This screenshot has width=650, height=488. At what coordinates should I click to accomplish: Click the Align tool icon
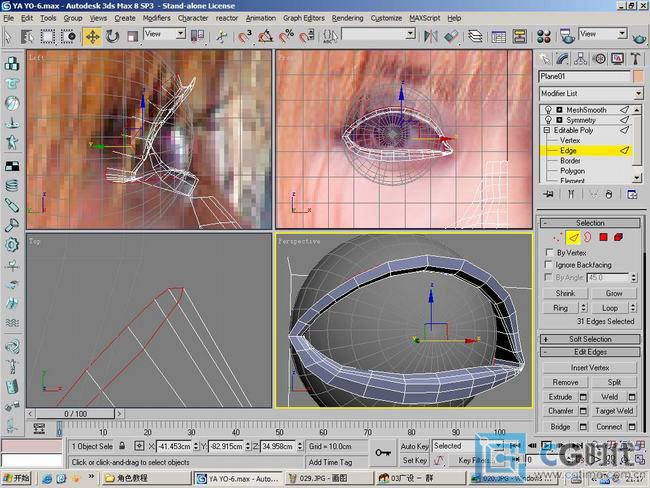[451, 37]
